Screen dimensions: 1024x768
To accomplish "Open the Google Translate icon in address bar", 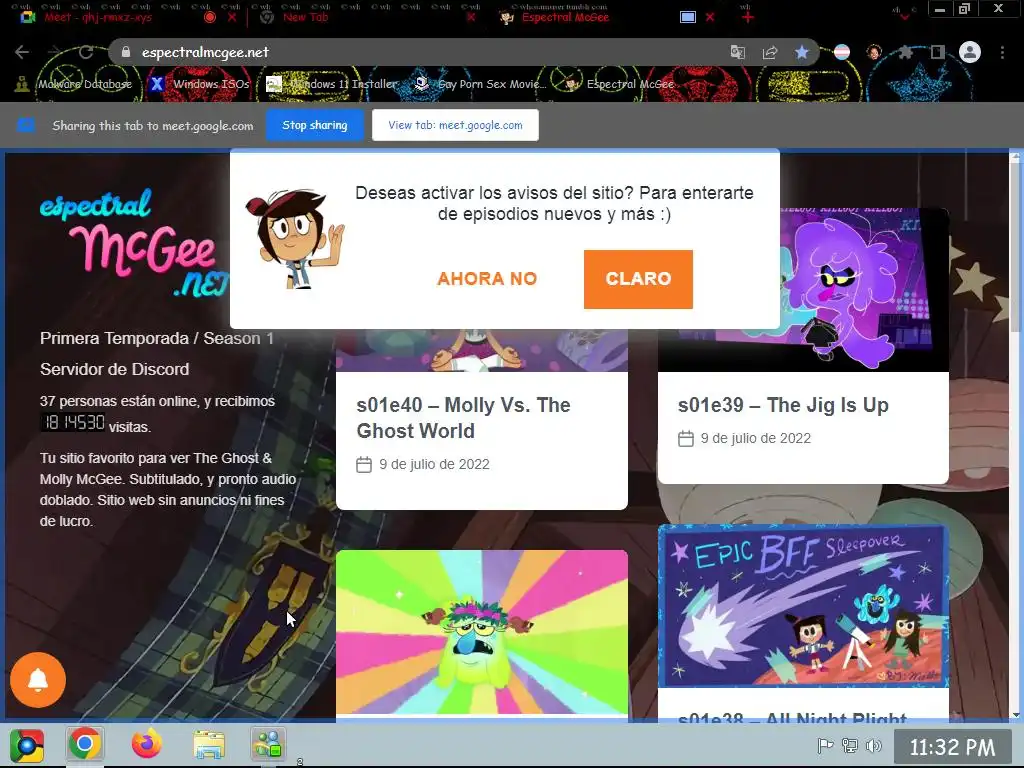I will coord(738,52).
